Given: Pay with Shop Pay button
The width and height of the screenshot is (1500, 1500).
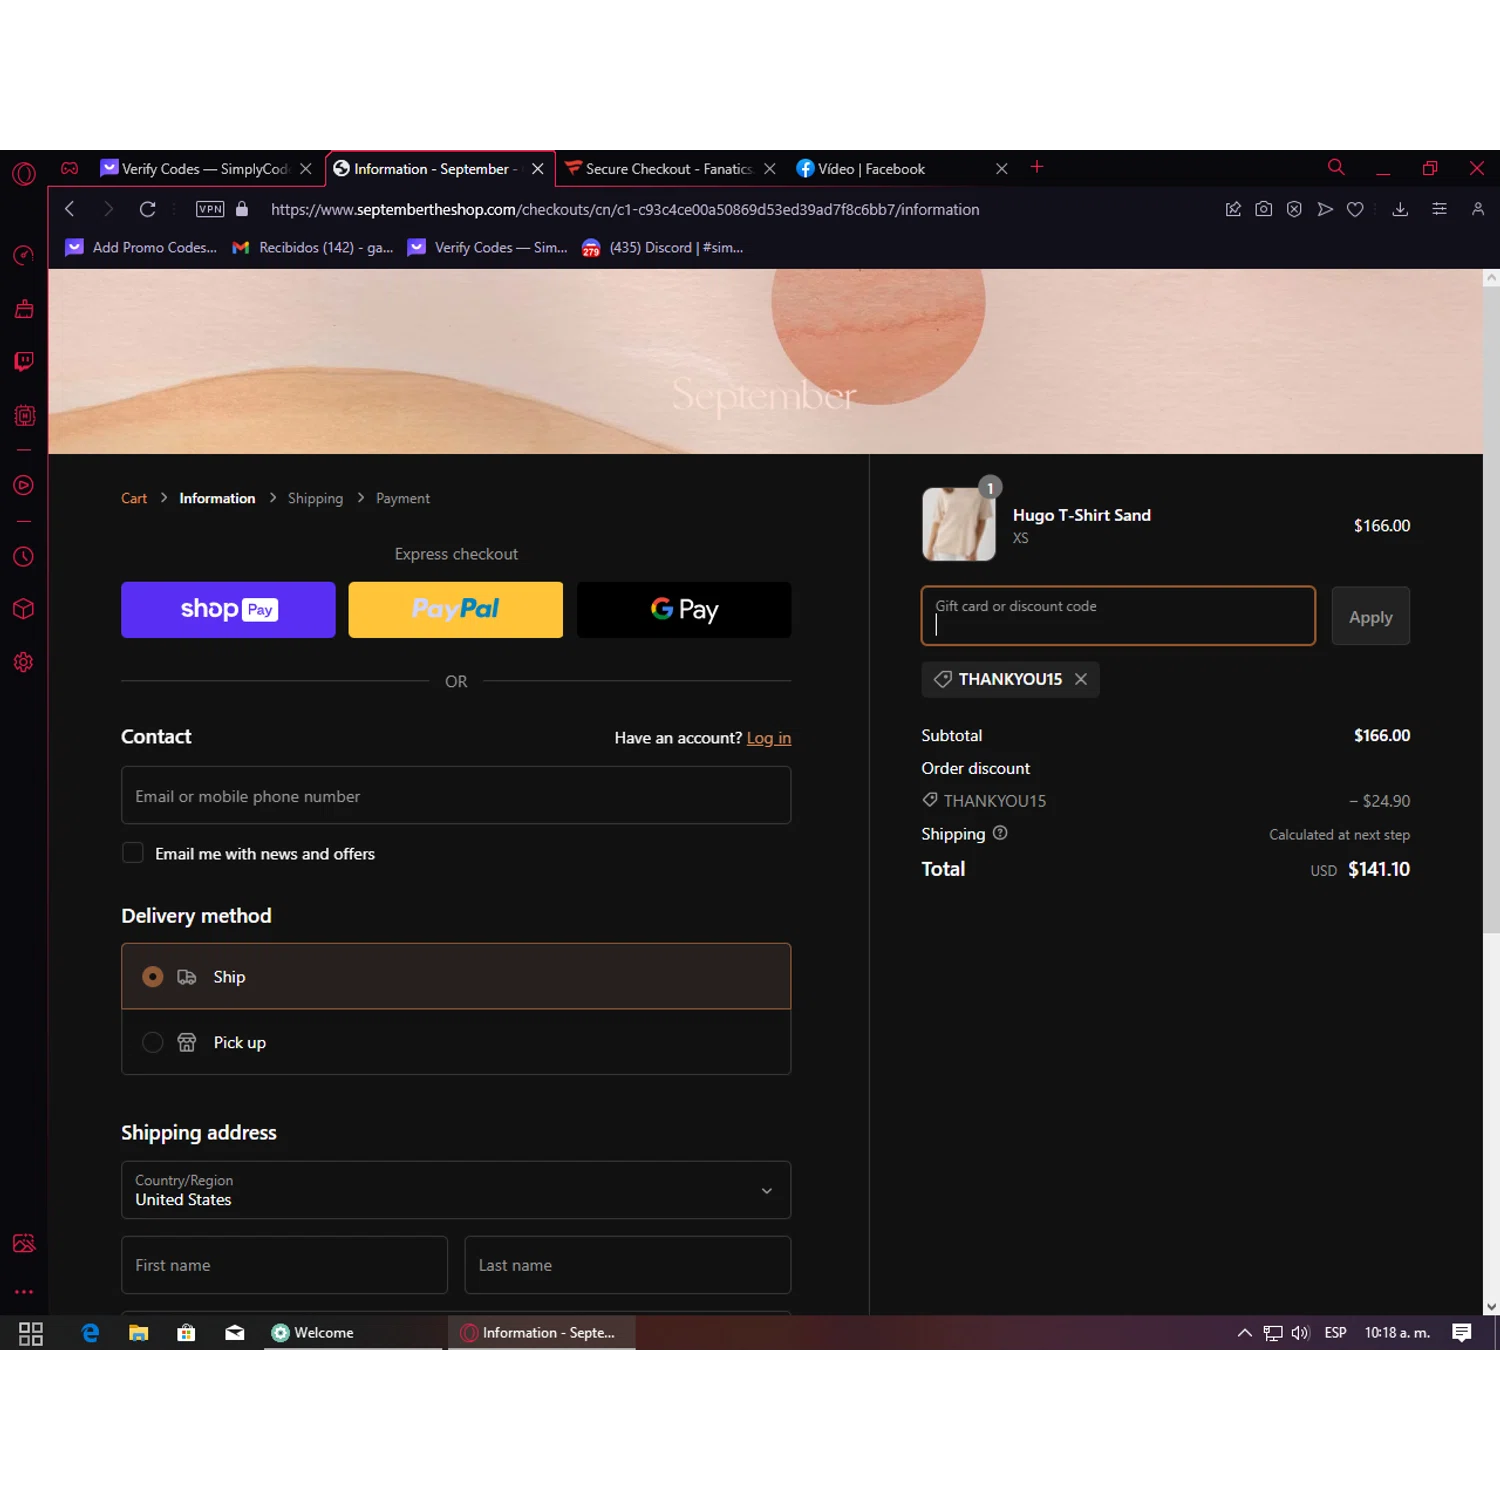Looking at the screenshot, I should [228, 610].
